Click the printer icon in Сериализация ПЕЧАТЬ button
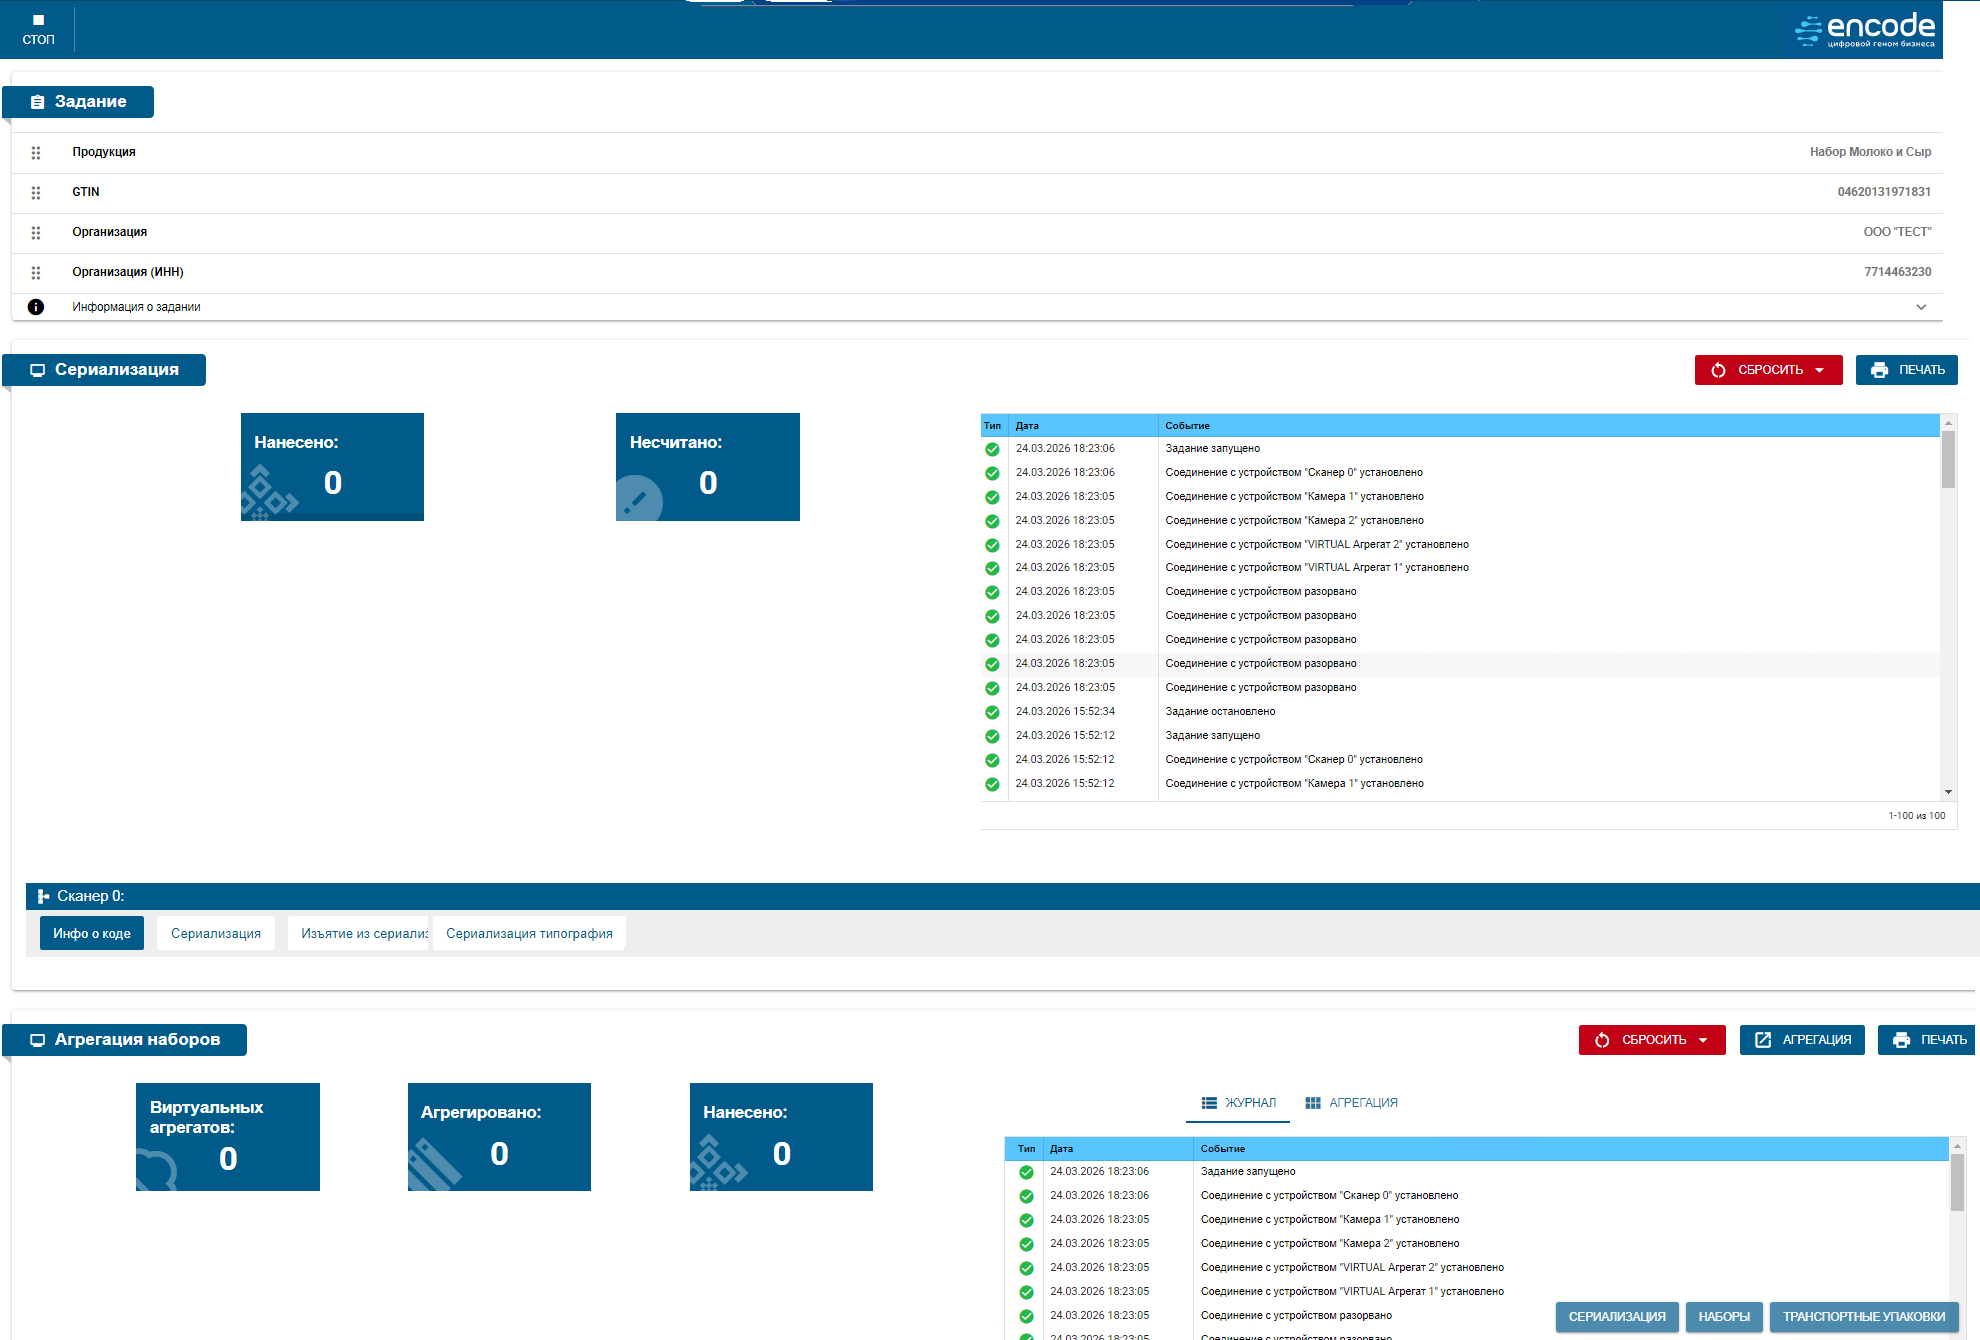This screenshot has width=1980, height=1340. pos(1879,370)
